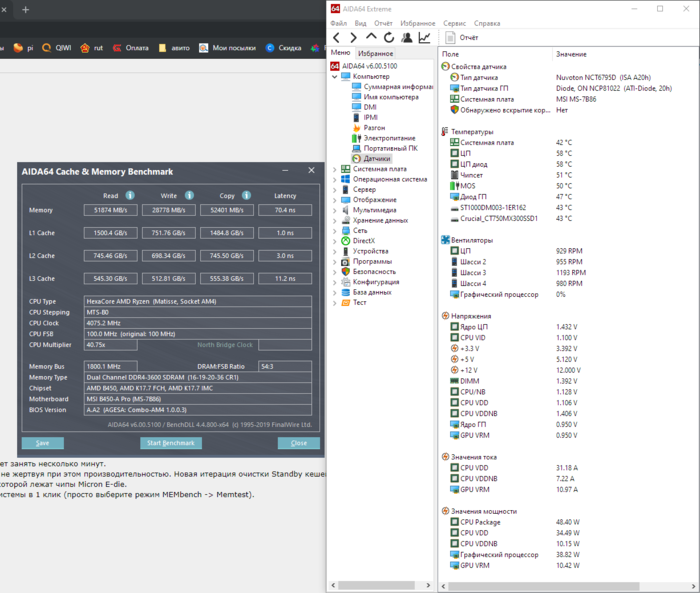Expand Сервер tree node
Screen dimensions: 700x593
334,190
